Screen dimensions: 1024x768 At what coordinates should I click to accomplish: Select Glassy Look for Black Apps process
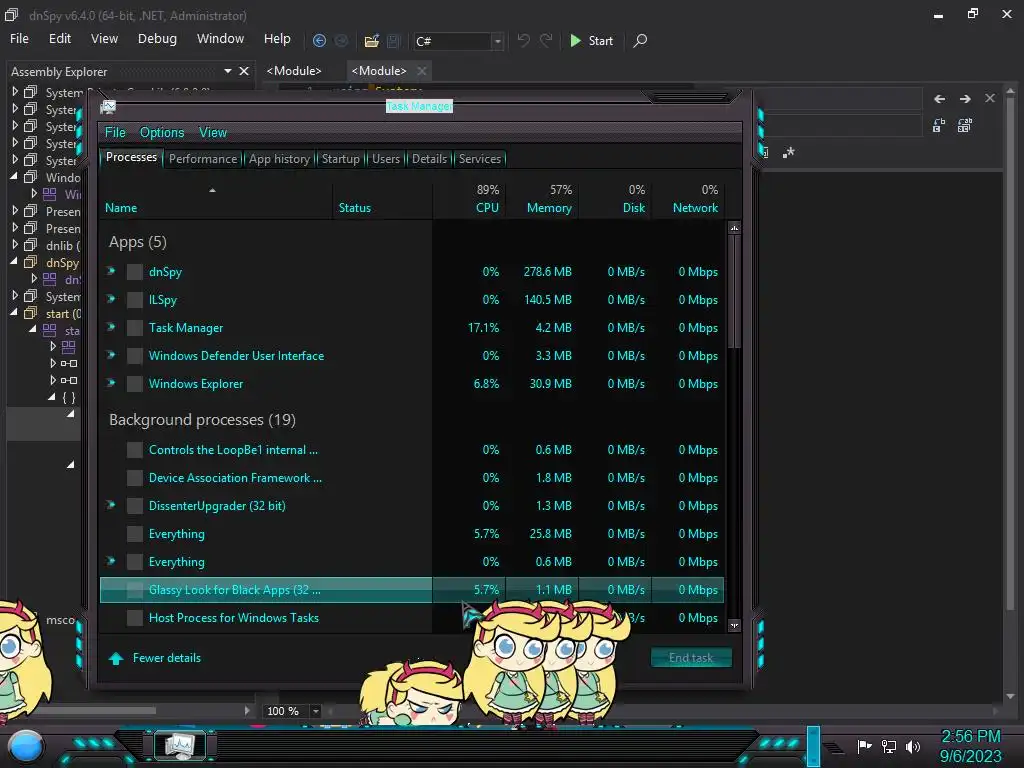coord(411,590)
